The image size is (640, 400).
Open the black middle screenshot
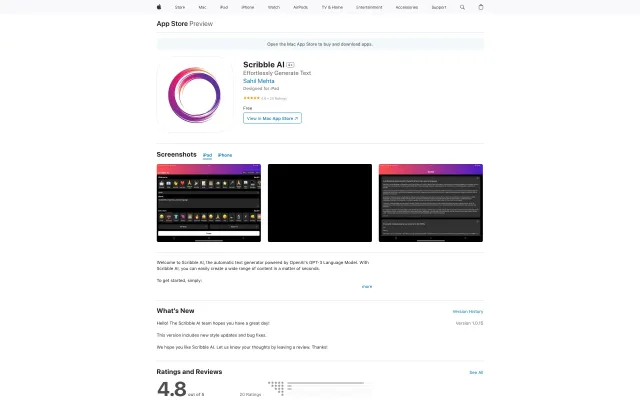click(x=319, y=203)
